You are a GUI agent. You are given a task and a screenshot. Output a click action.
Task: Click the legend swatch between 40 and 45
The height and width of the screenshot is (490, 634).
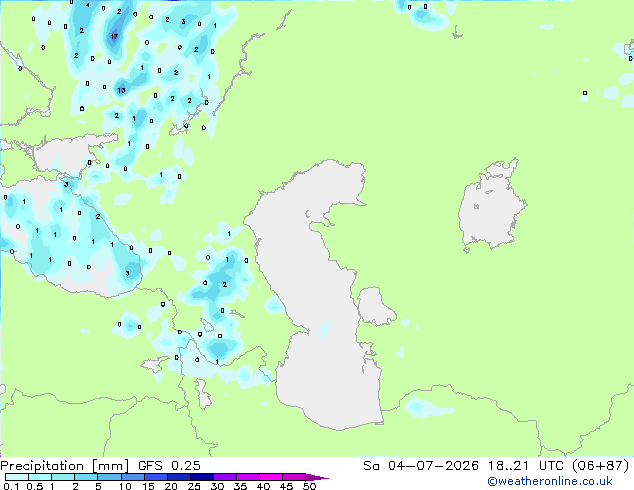(271, 477)
